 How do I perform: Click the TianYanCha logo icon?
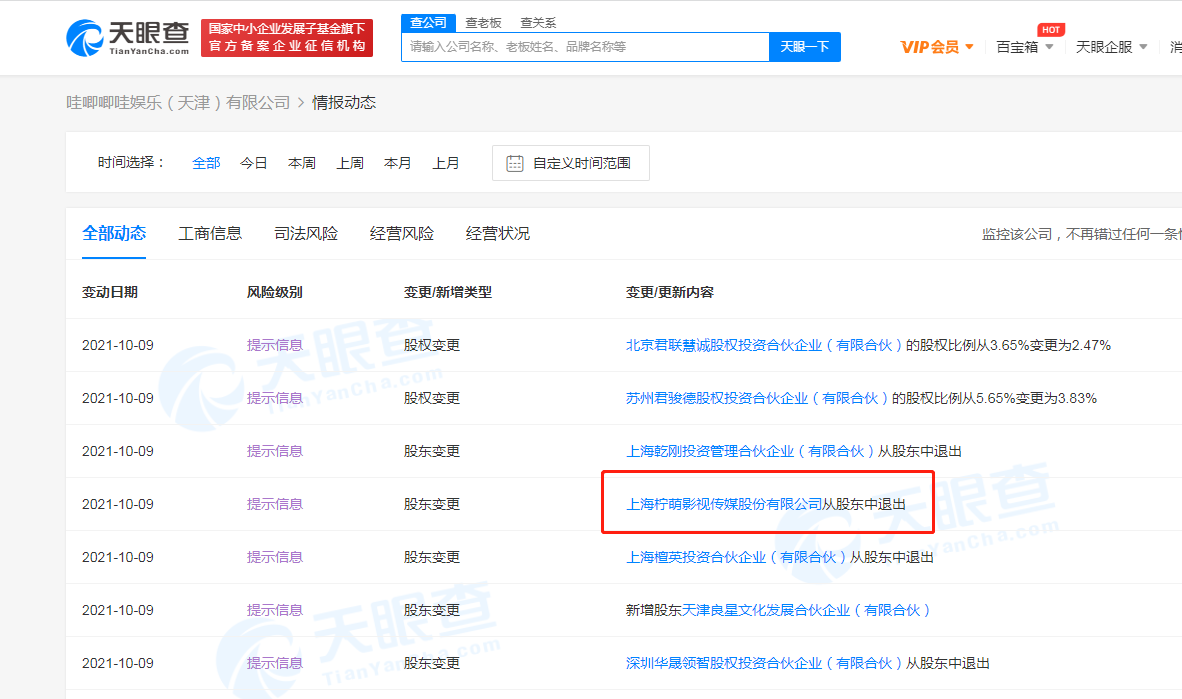point(86,38)
